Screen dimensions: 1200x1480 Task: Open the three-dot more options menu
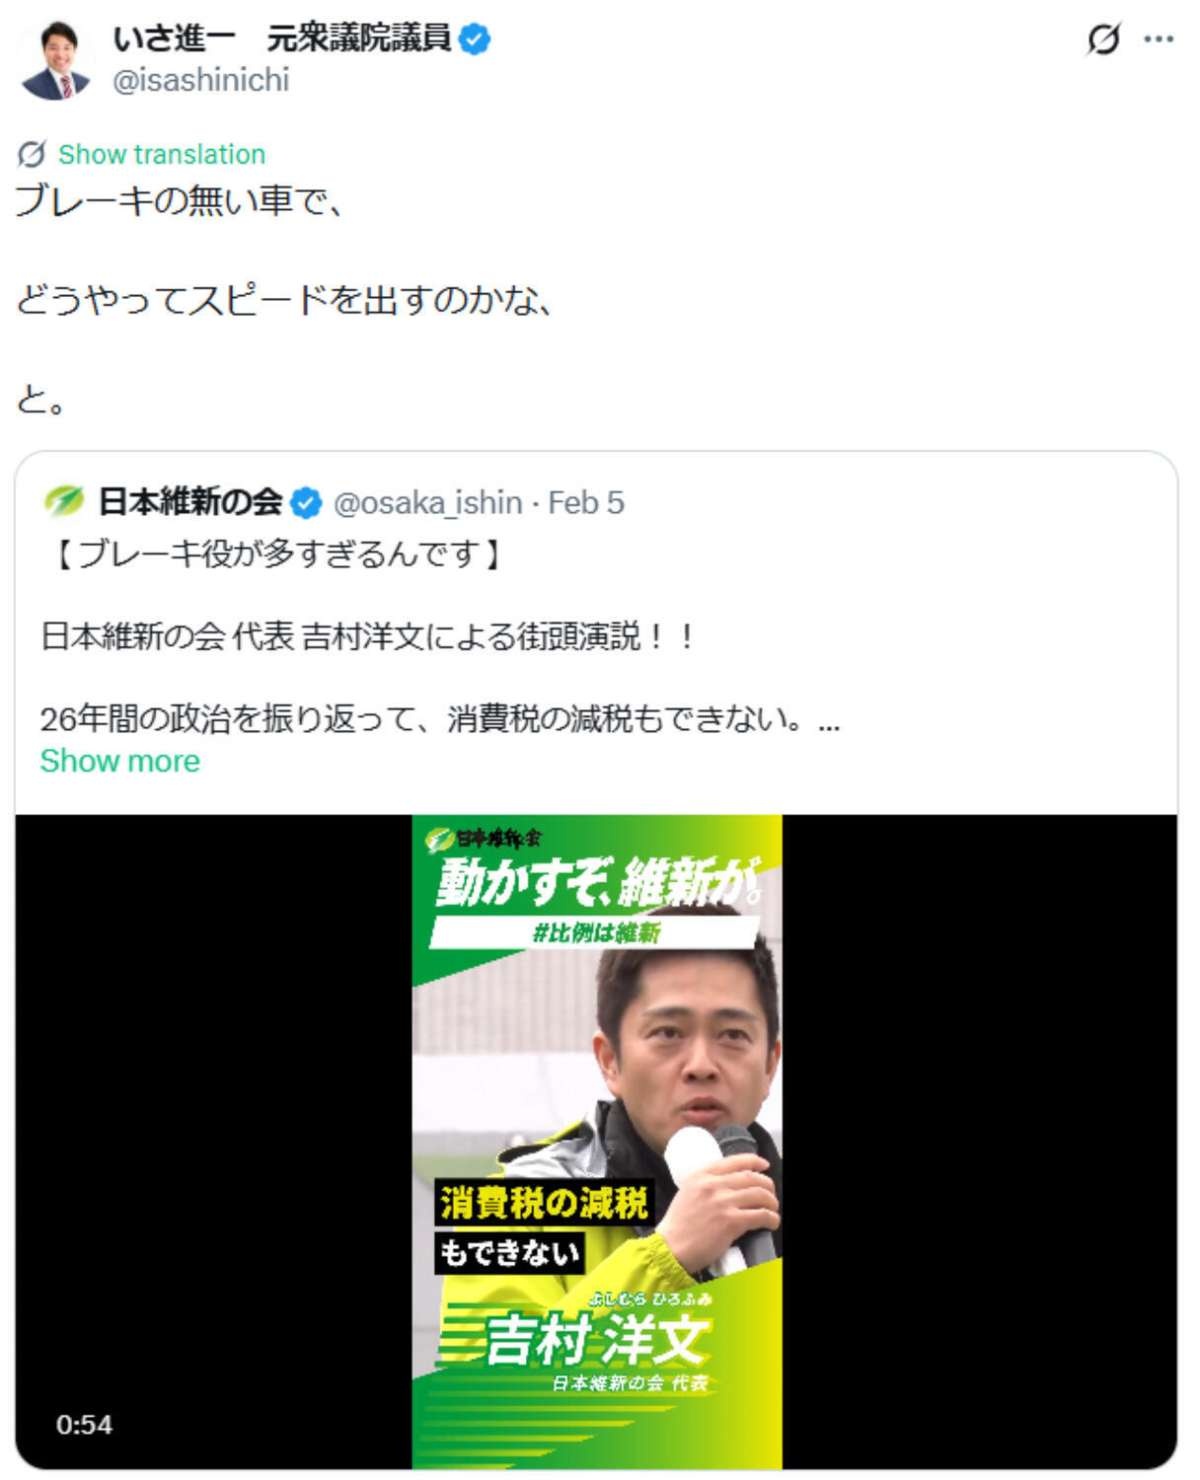[1158, 40]
